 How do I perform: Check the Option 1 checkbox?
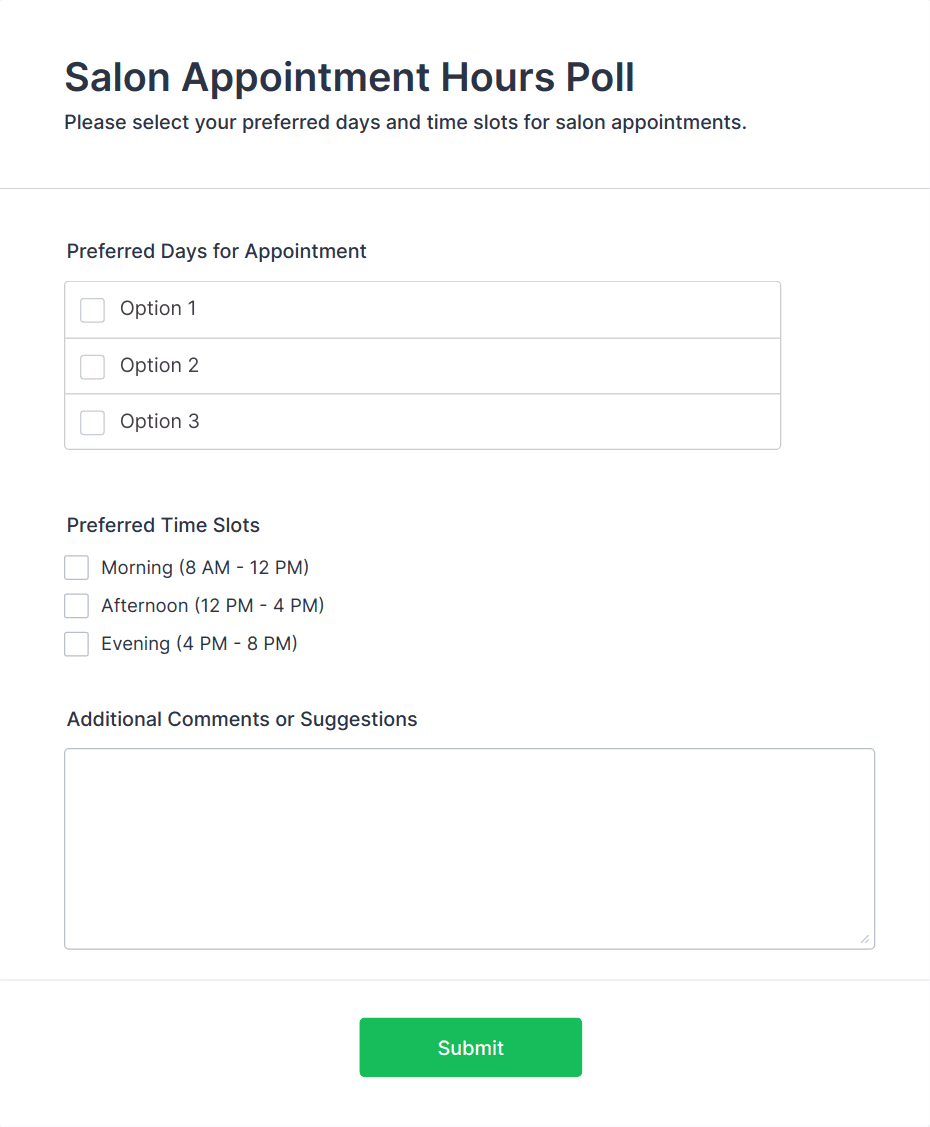[92, 310]
